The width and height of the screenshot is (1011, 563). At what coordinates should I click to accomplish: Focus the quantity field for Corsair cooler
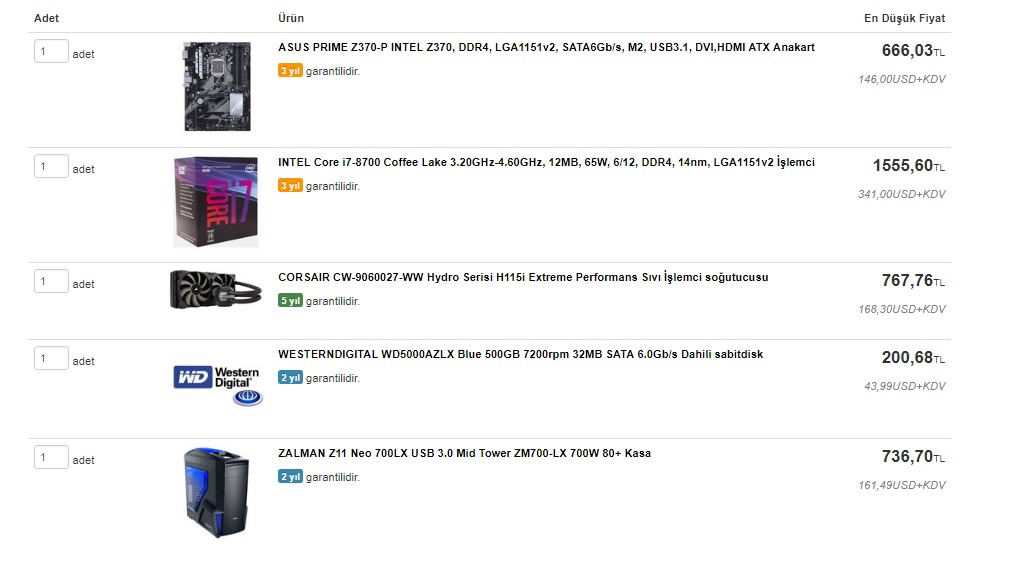[51, 281]
